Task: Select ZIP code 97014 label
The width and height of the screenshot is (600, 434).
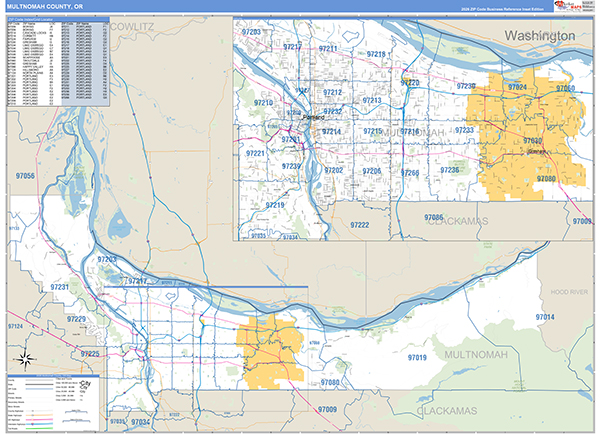Action: click(x=545, y=317)
